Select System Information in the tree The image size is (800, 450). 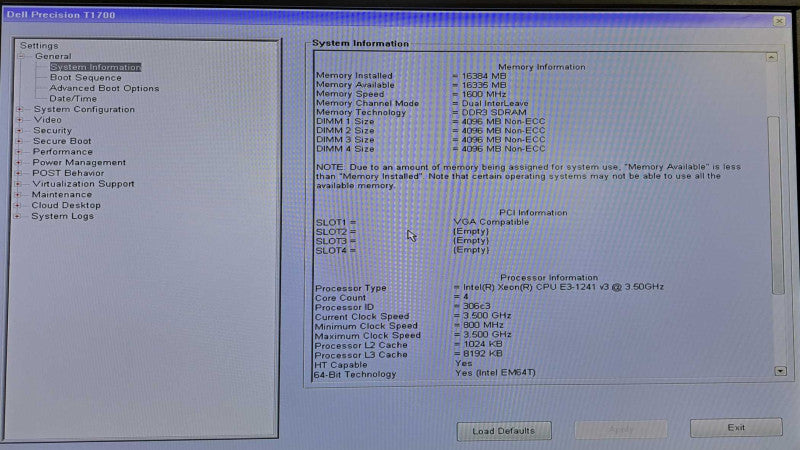coord(95,67)
